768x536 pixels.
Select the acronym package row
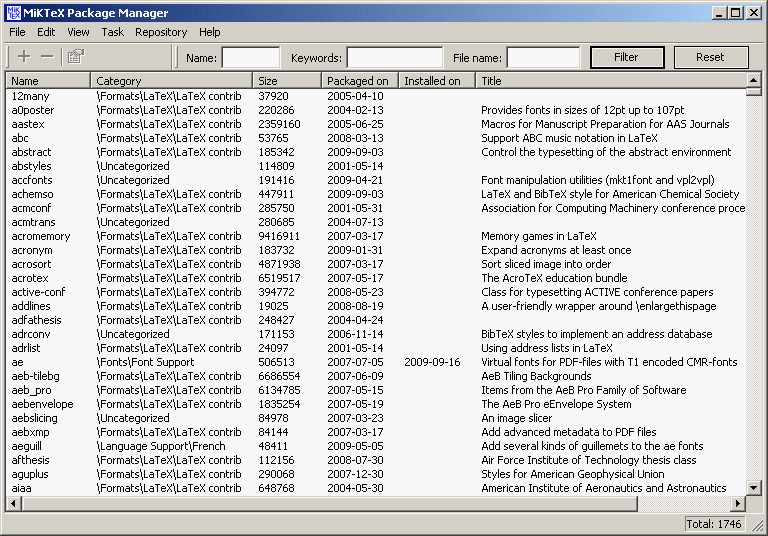[376, 250]
